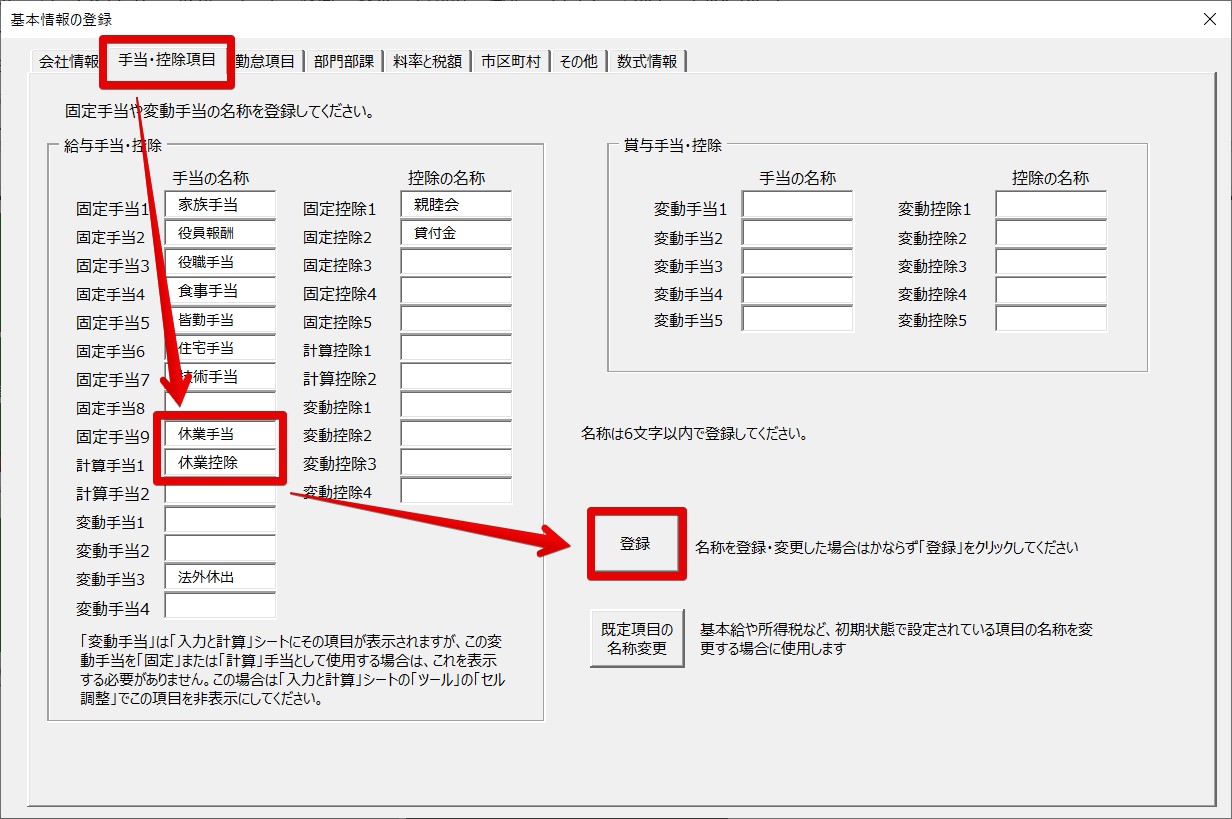This screenshot has width=1232, height=819.
Task: Switch to the 会社情報 tab
Action: tap(68, 62)
